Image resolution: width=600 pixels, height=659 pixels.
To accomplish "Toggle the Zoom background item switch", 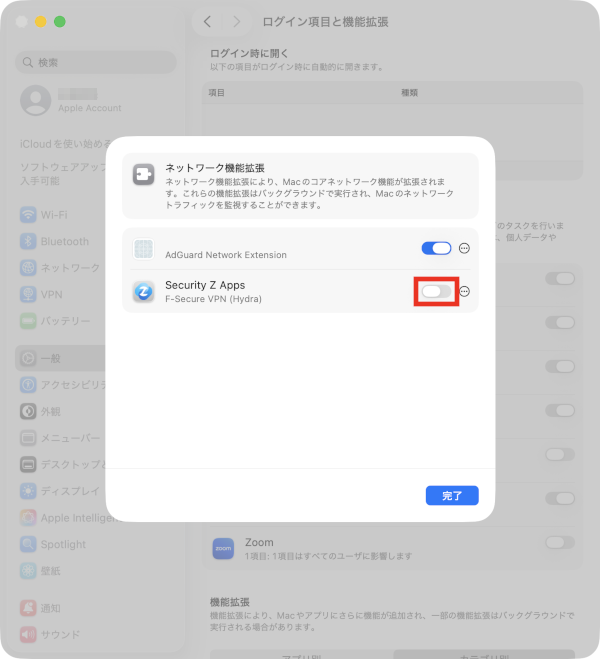I will click(x=560, y=542).
